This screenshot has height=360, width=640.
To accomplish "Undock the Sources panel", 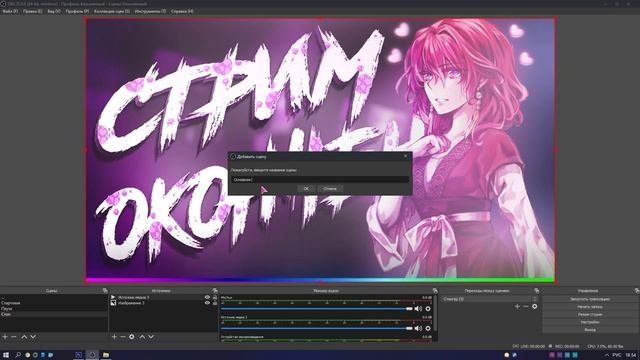I will (215, 291).
